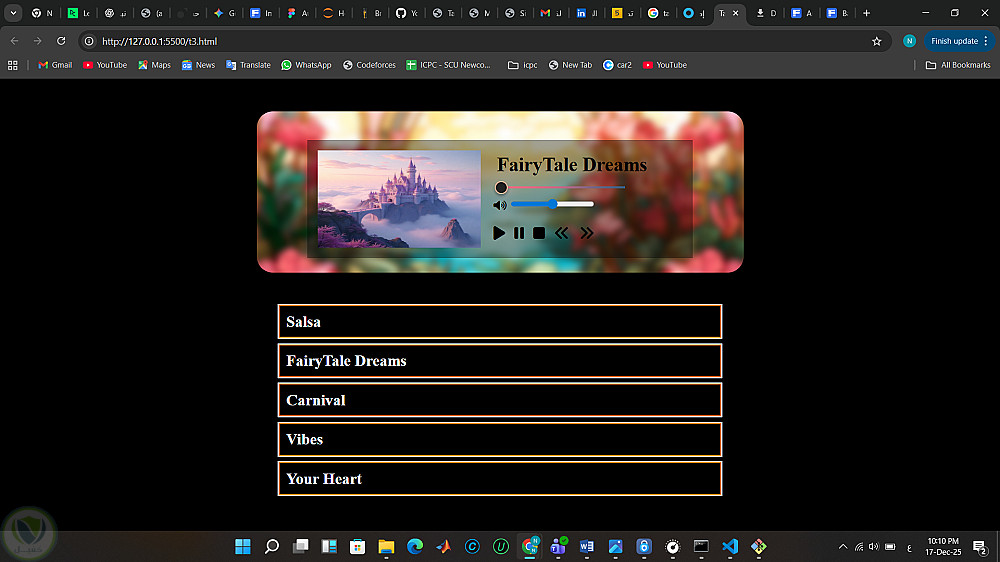Viewport: 1000px width, 562px height.
Task: Open the Codeforces bookmark
Action: click(x=369, y=65)
